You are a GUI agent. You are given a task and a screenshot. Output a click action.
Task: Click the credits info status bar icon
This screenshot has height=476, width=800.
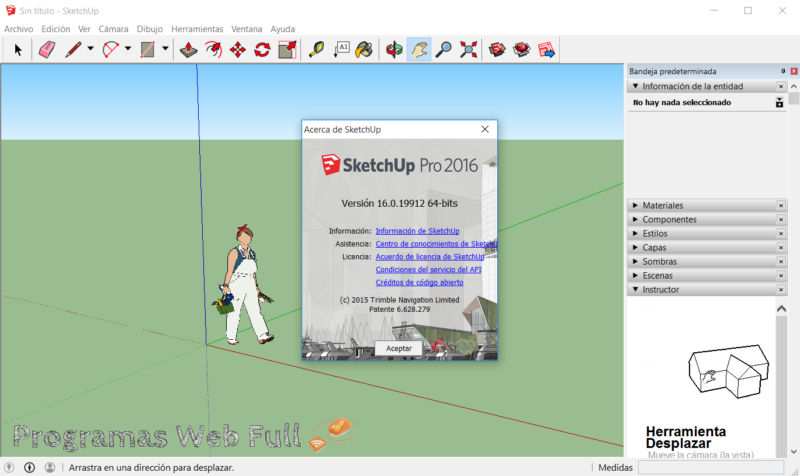point(30,467)
